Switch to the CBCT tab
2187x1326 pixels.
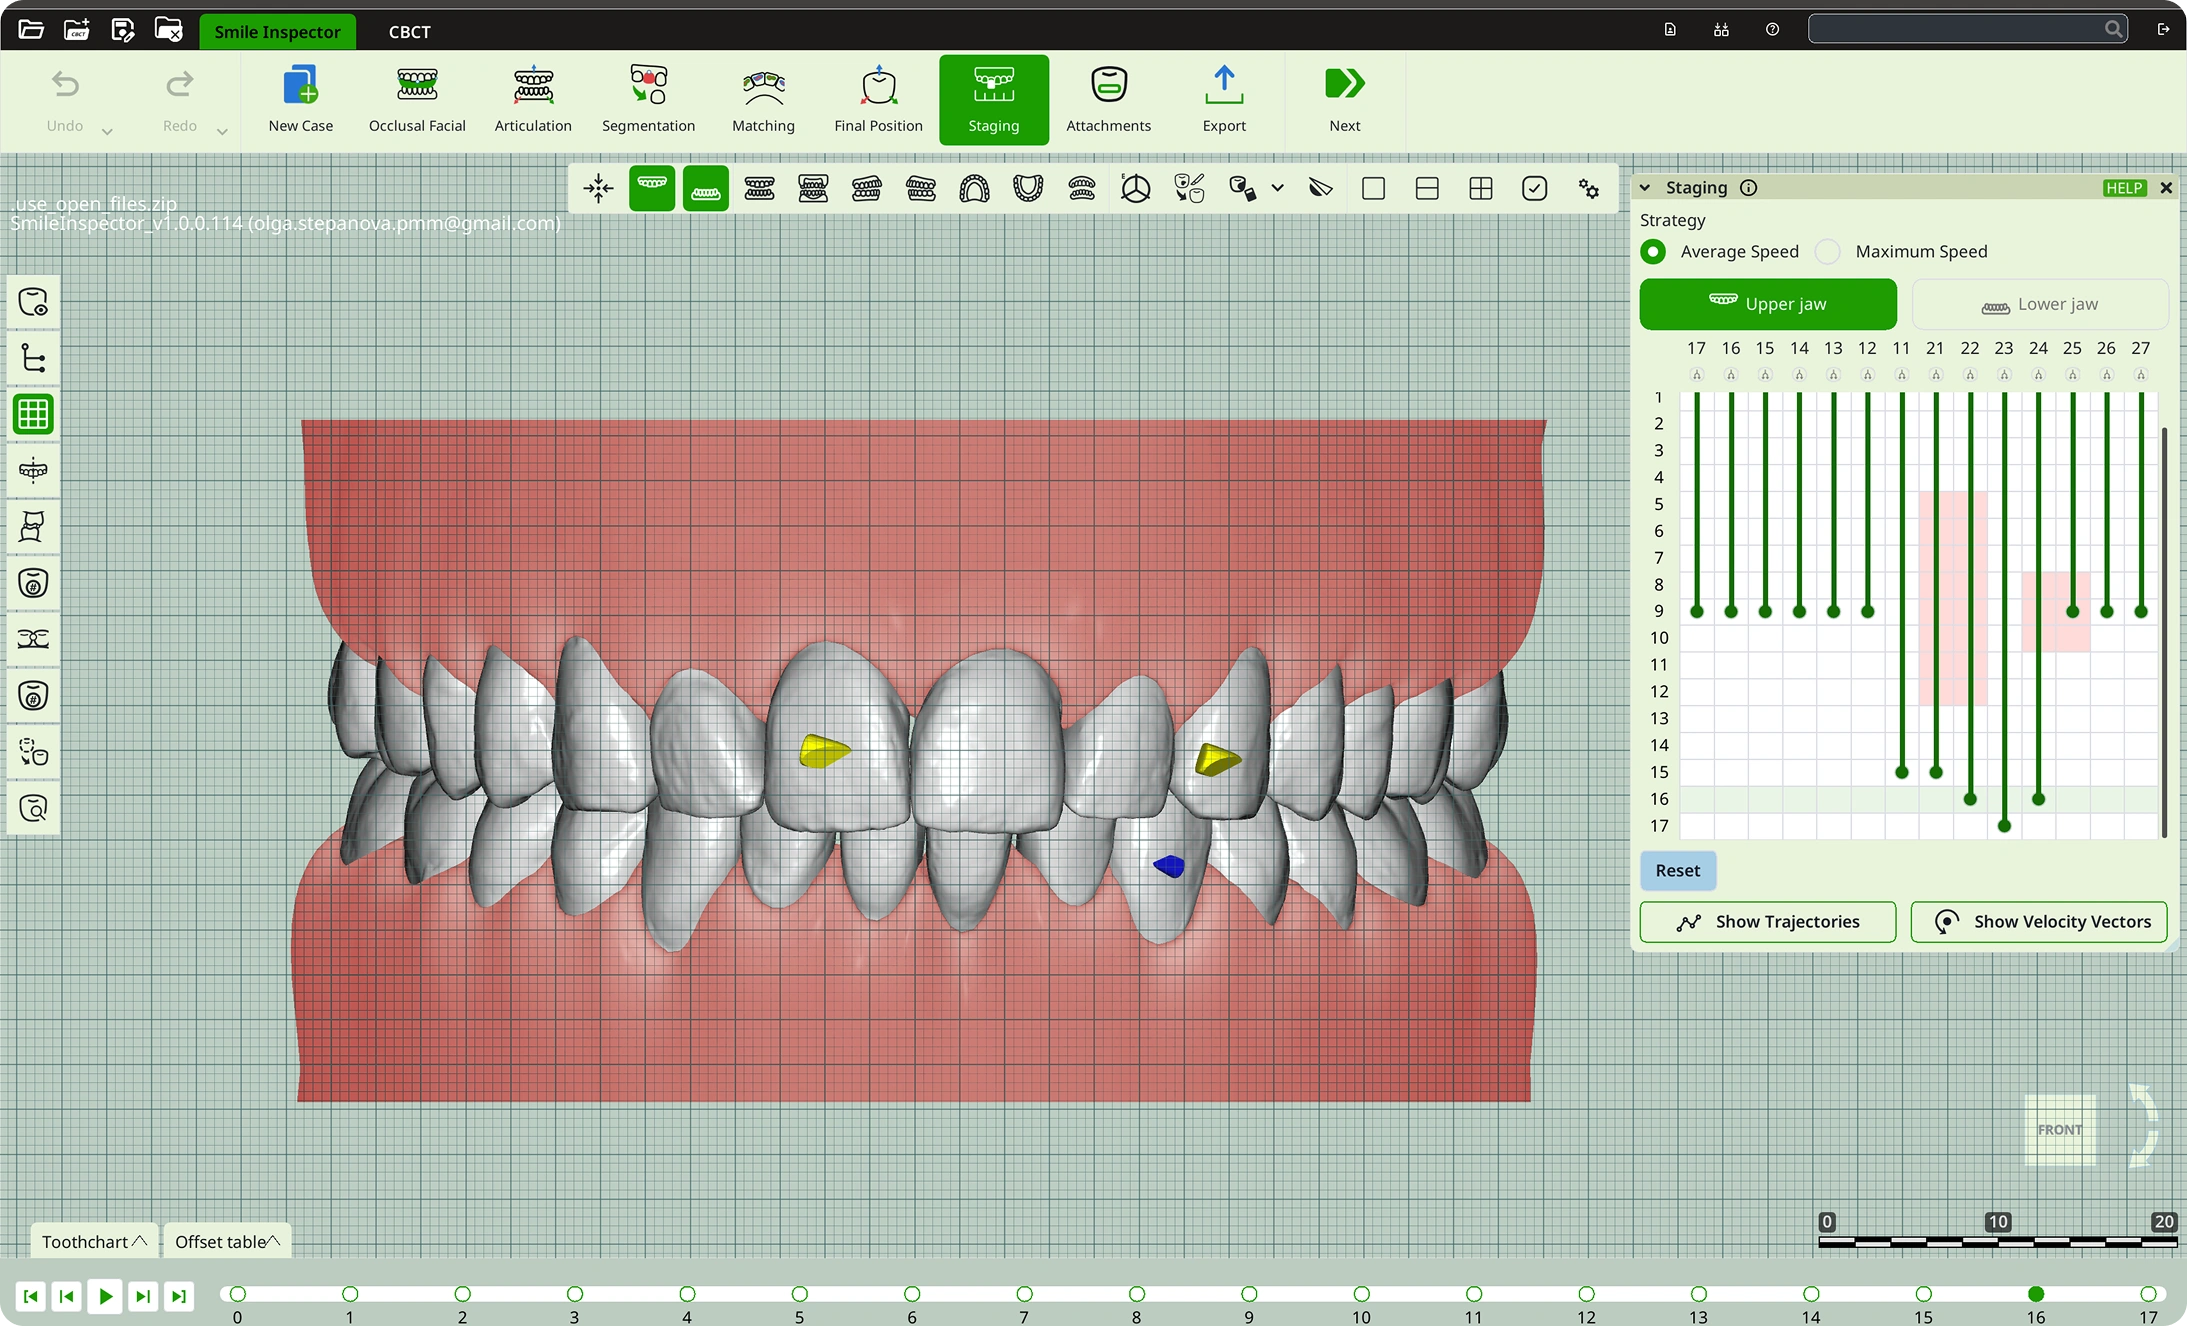[409, 31]
